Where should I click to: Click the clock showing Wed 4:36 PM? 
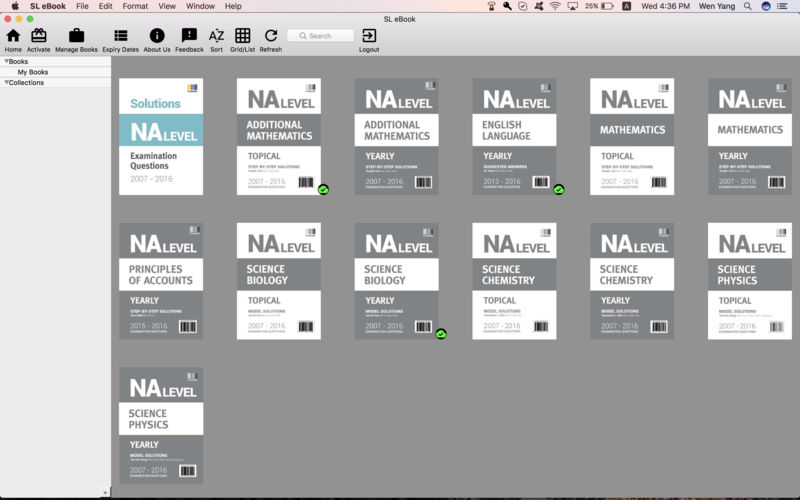click(665, 6)
